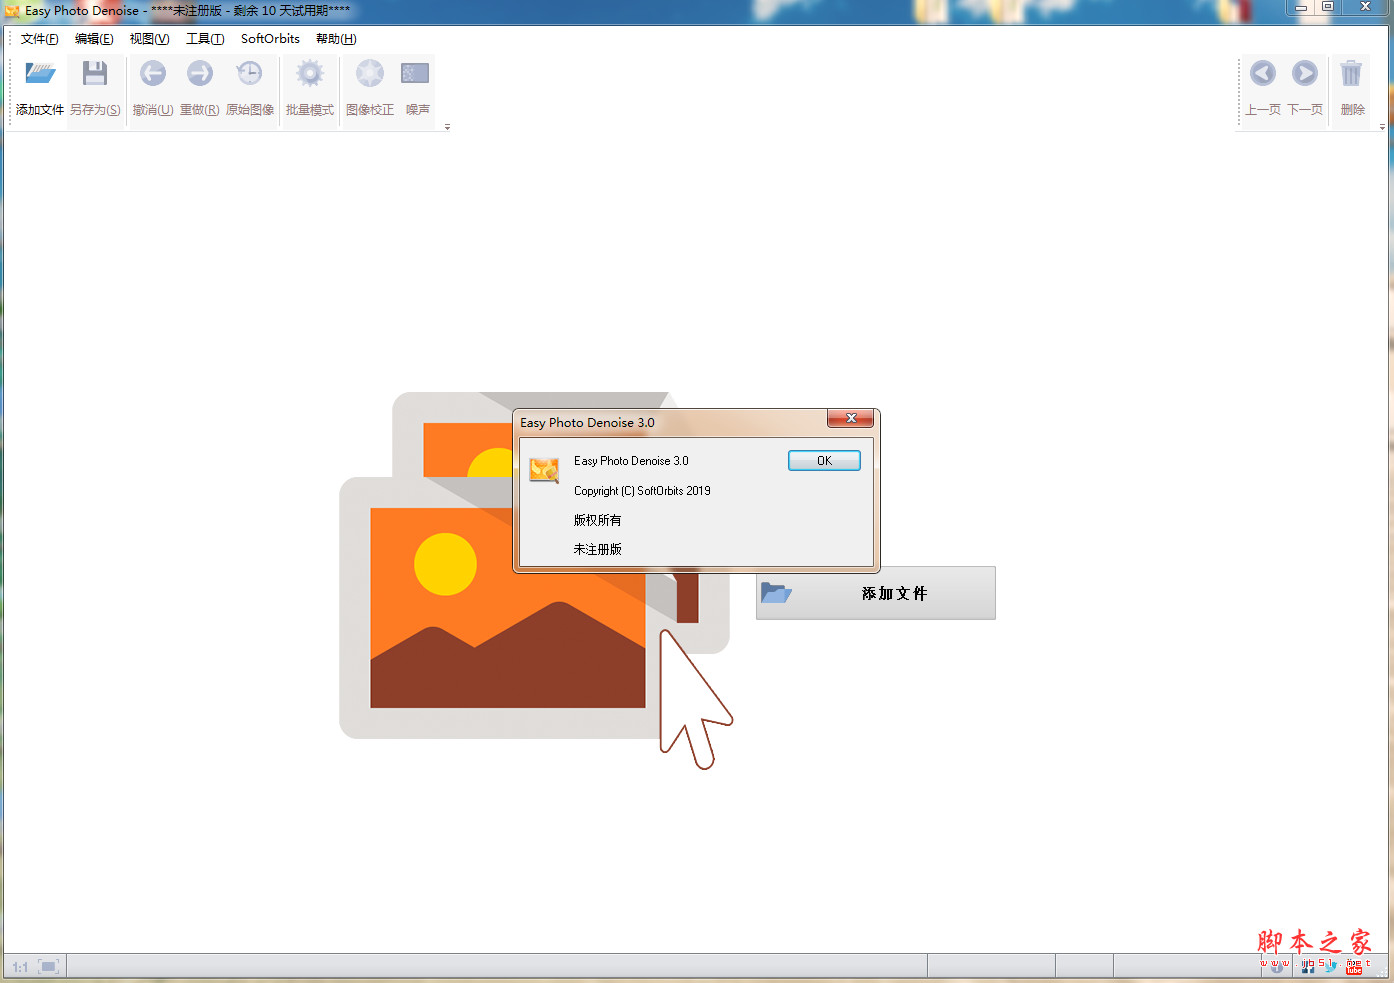Viewport: 1394px width, 983px height.
Task: Click the Save As (另存为) floppy disk icon
Action: click(x=95, y=74)
